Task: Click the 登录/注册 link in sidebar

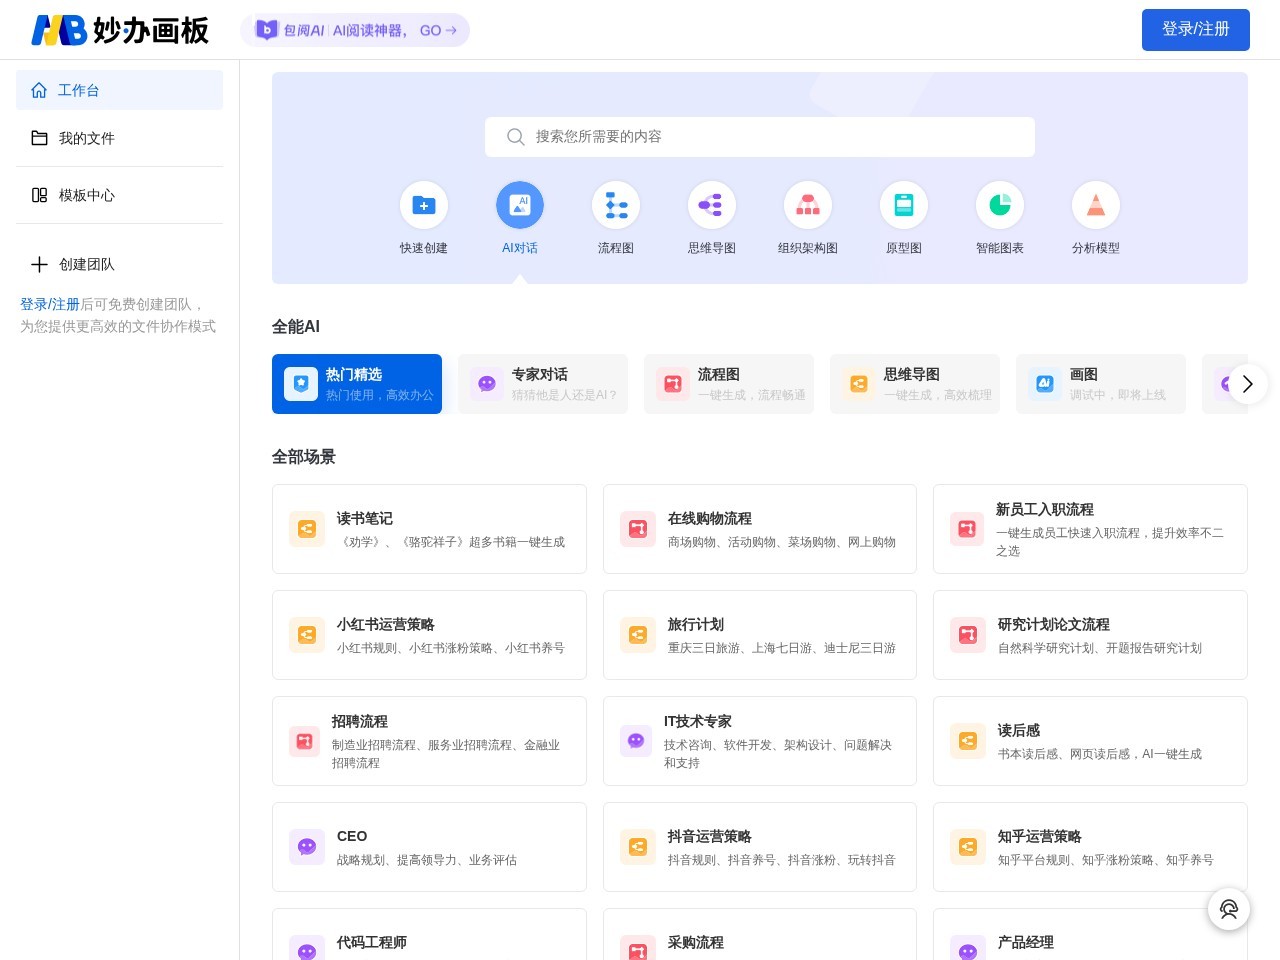Action: (50, 304)
